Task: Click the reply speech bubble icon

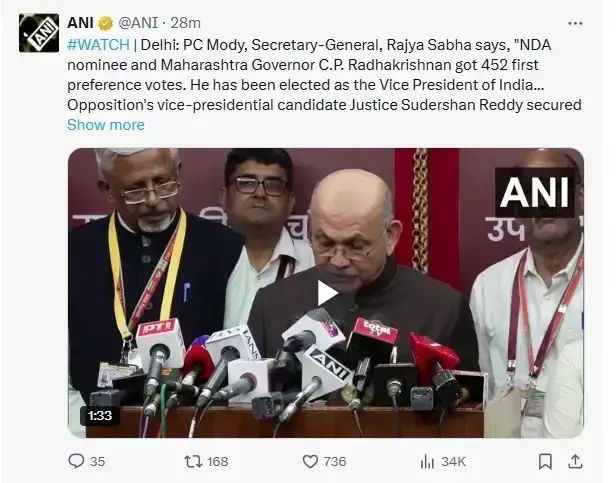Action: click(x=76, y=461)
